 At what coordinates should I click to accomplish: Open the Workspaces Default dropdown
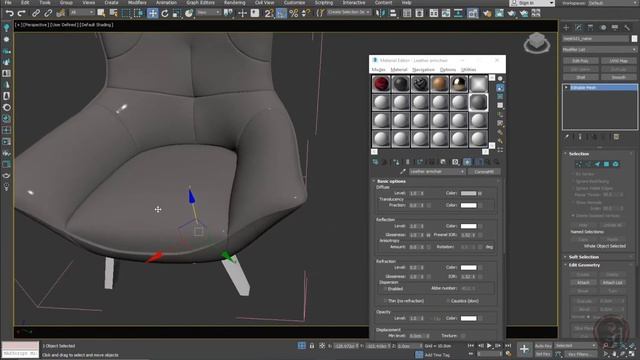pos(612,3)
